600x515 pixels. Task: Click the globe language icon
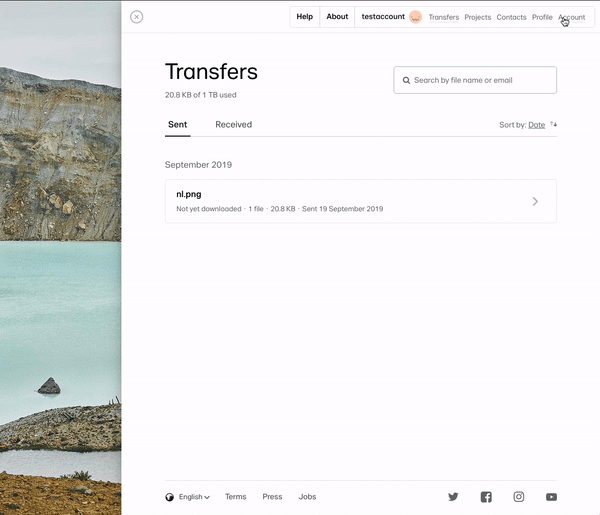[x=170, y=497]
